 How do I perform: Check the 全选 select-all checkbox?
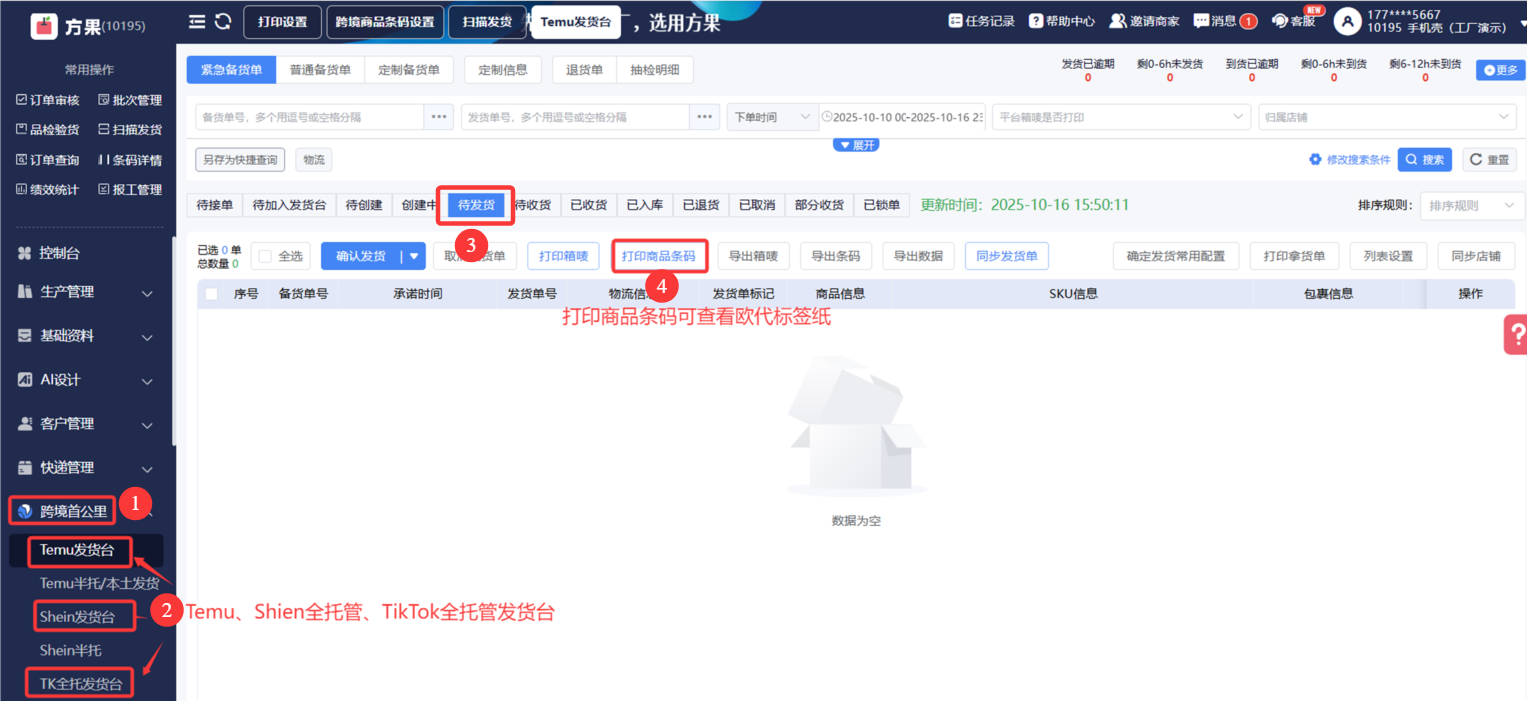coord(265,256)
